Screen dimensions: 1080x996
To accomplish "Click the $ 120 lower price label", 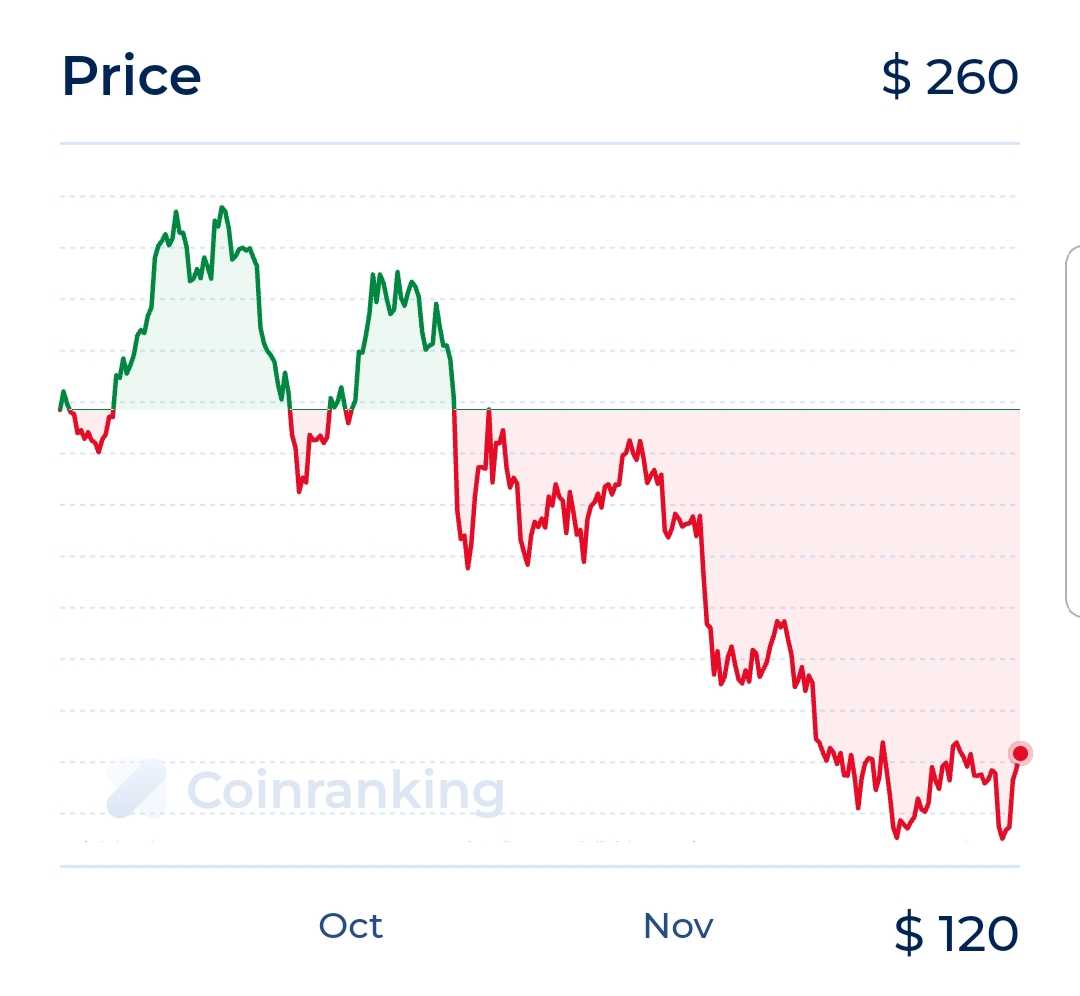I will [x=955, y=933].
